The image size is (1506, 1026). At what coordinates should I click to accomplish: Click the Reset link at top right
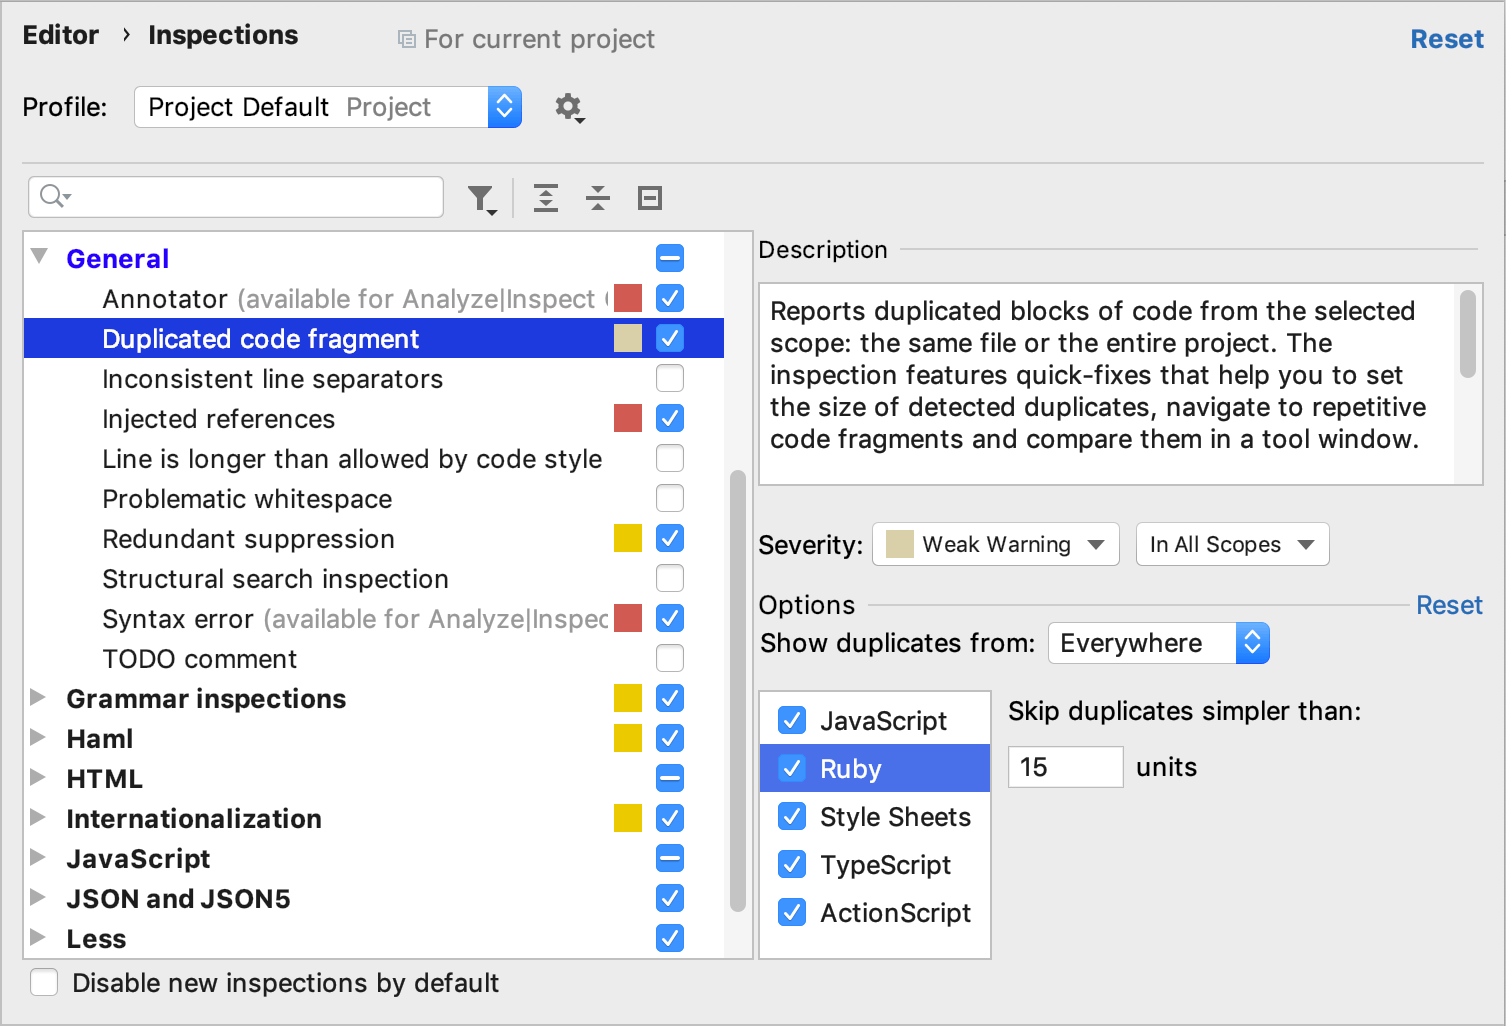tap(1447, 38)
